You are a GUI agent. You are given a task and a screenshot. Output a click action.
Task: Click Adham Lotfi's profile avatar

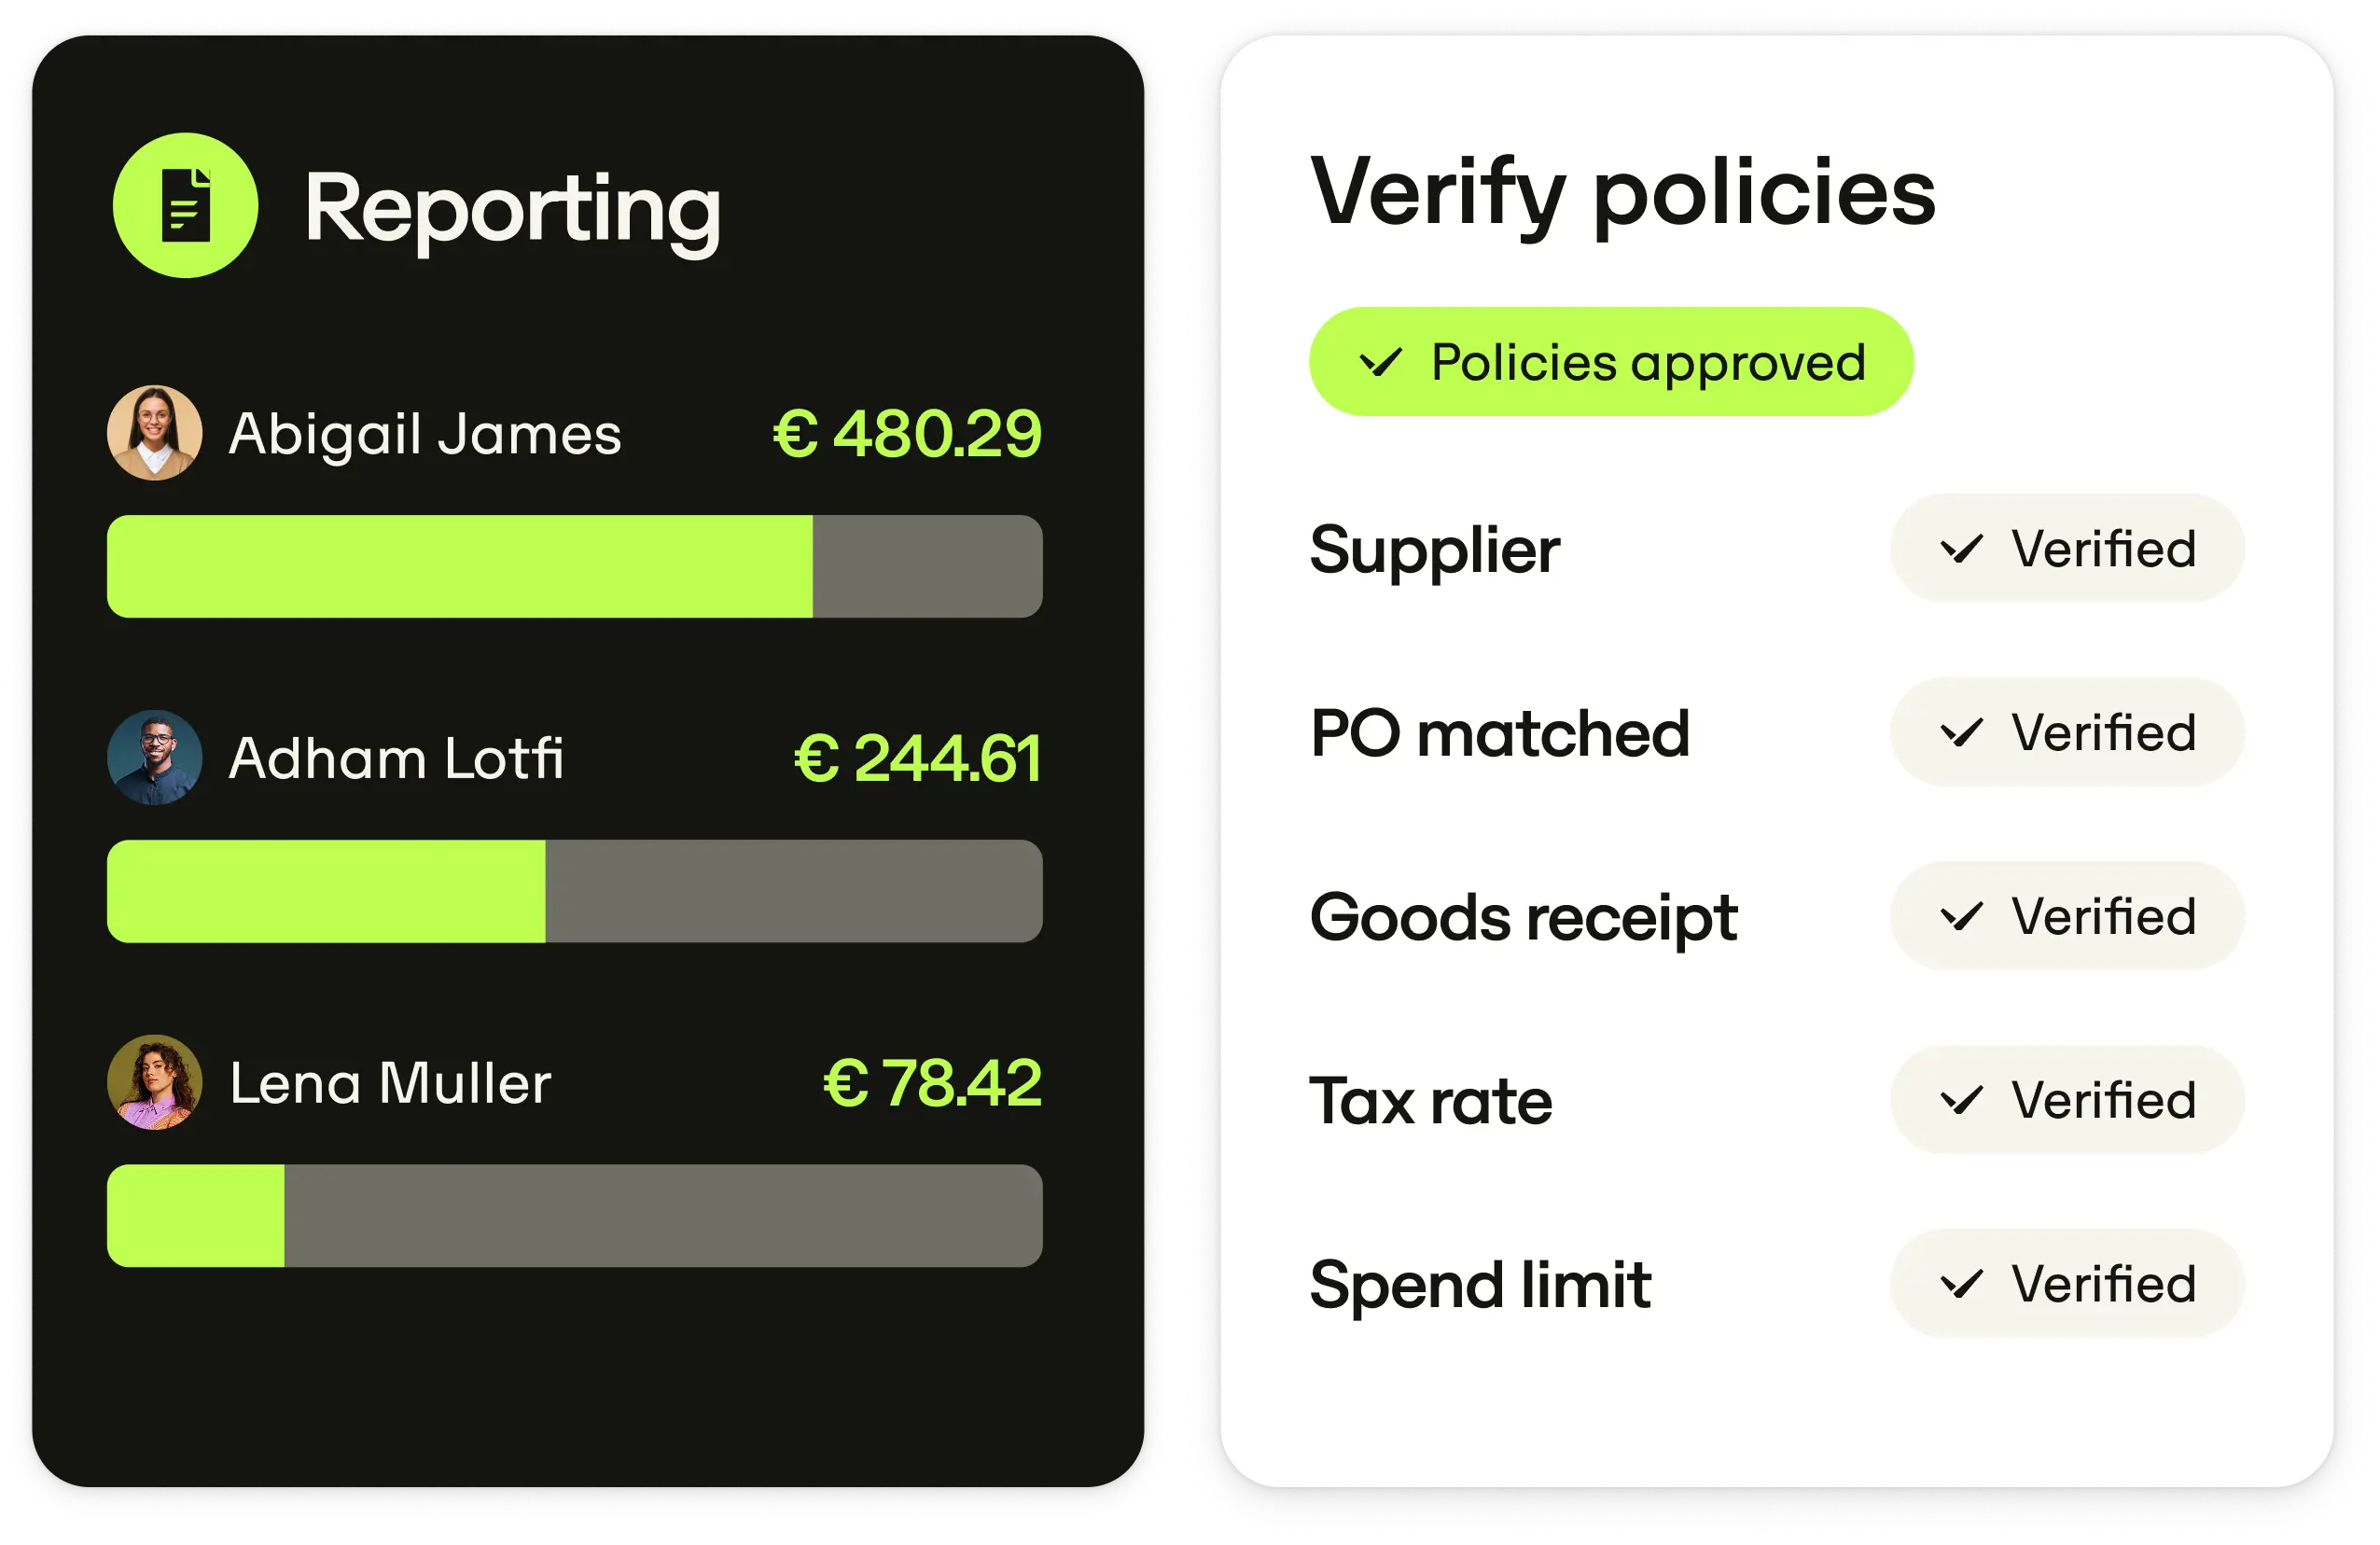155,758
